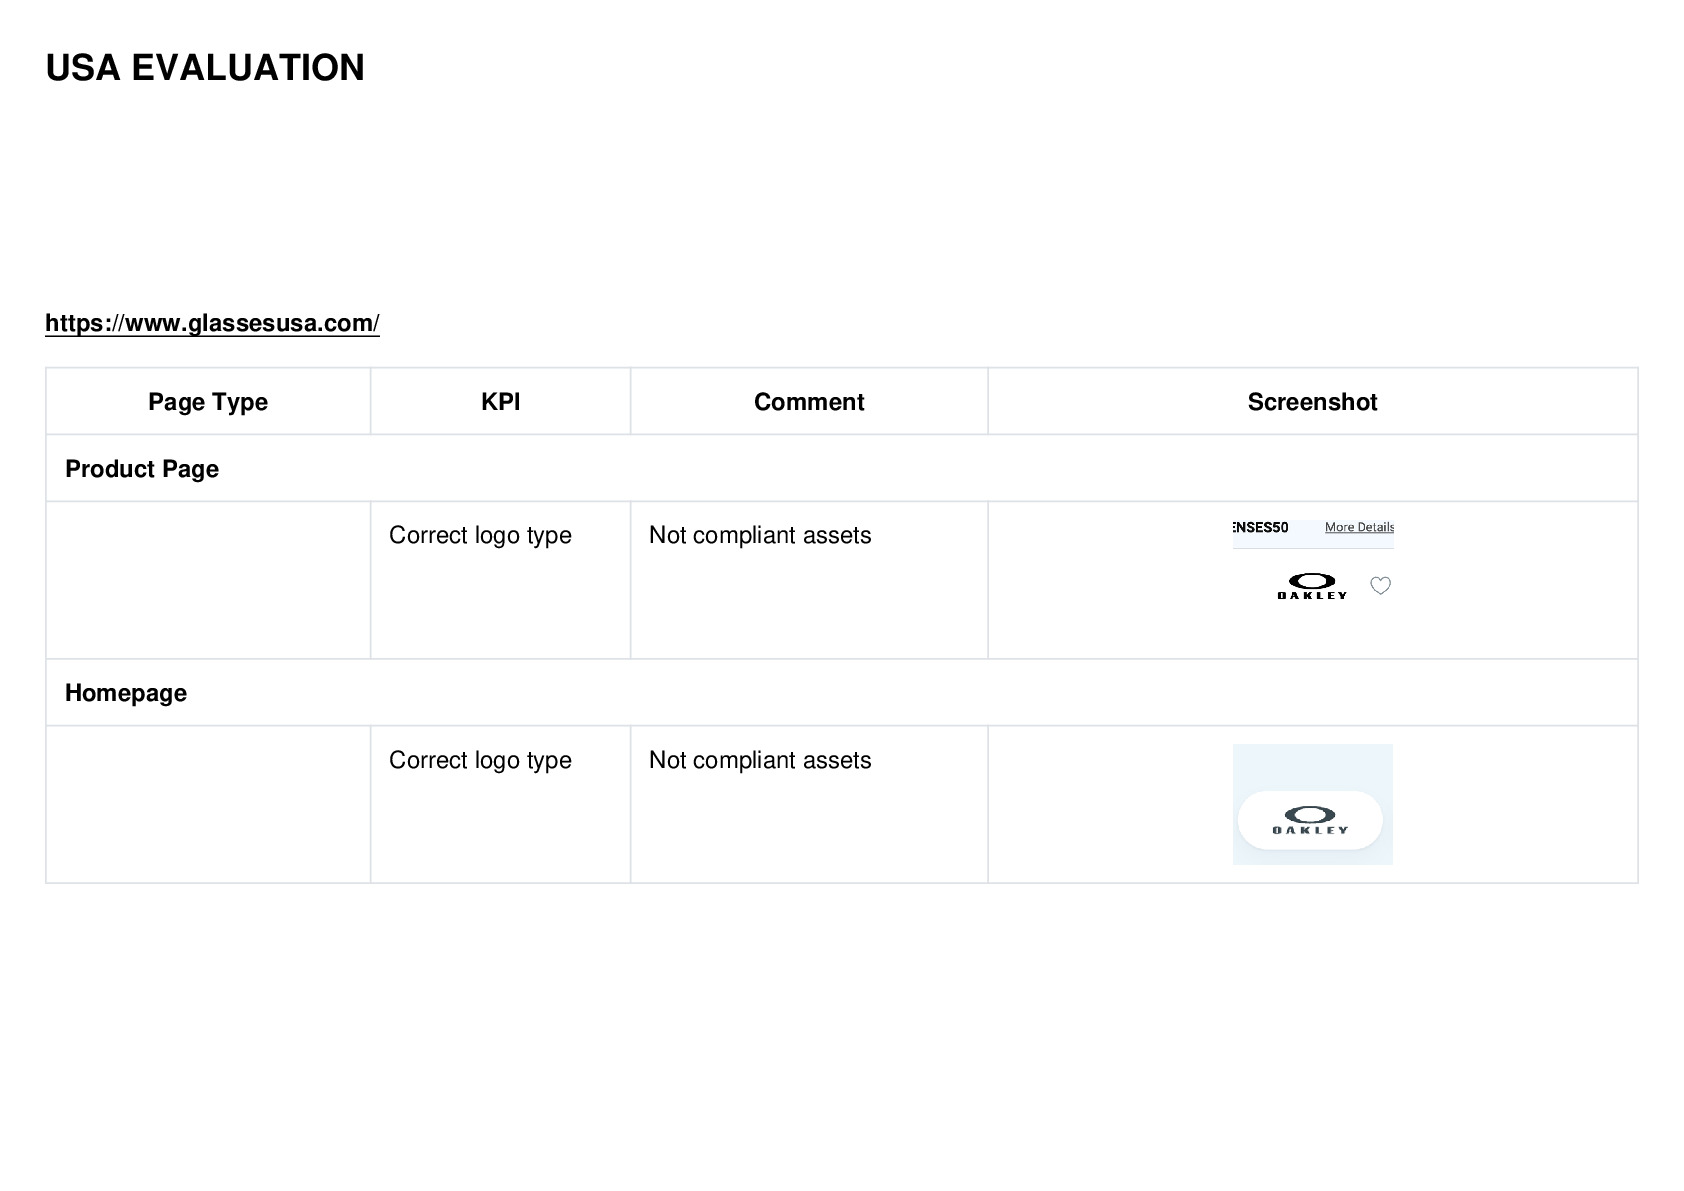
Task: Click the Oakley logo in white pill
Action: pos(1310,820)
